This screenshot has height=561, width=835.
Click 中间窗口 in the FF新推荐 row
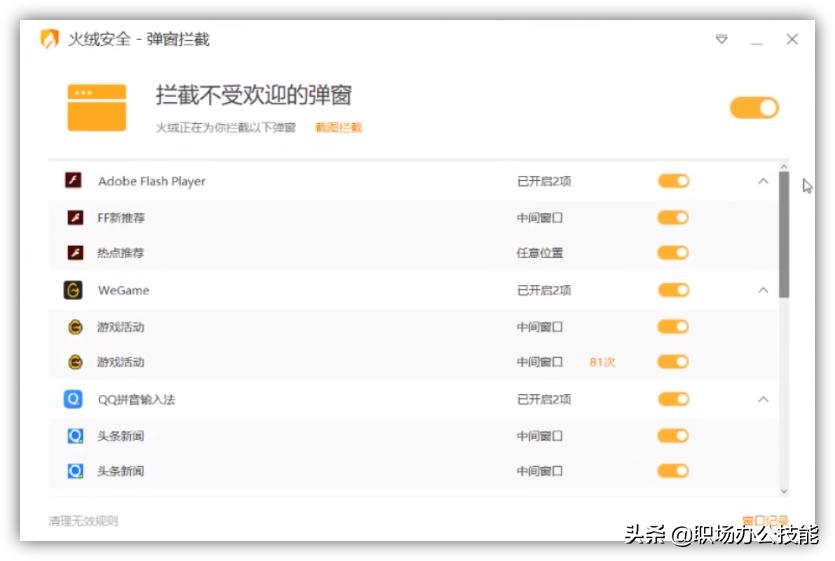tap(539, 218)
